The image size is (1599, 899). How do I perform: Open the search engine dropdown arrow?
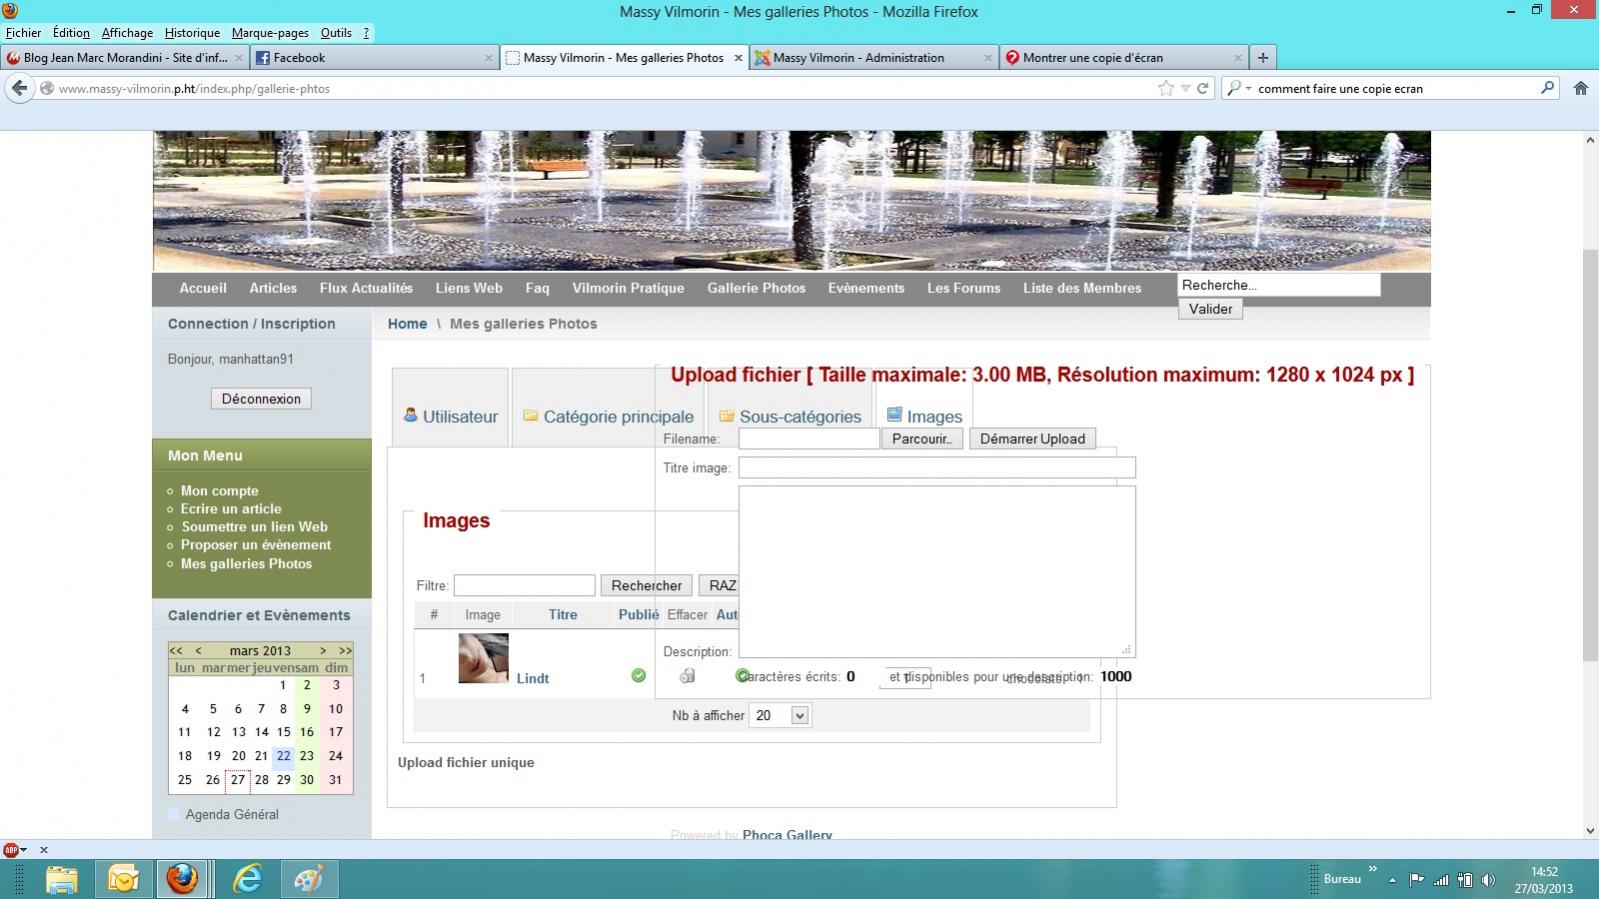[1248, 89]
